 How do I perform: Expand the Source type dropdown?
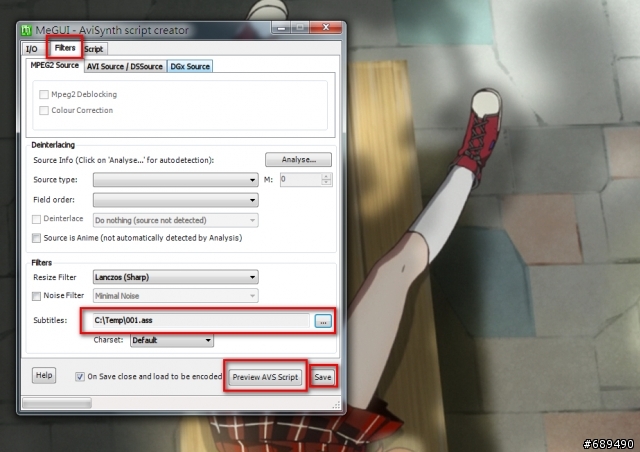[176, 180]
